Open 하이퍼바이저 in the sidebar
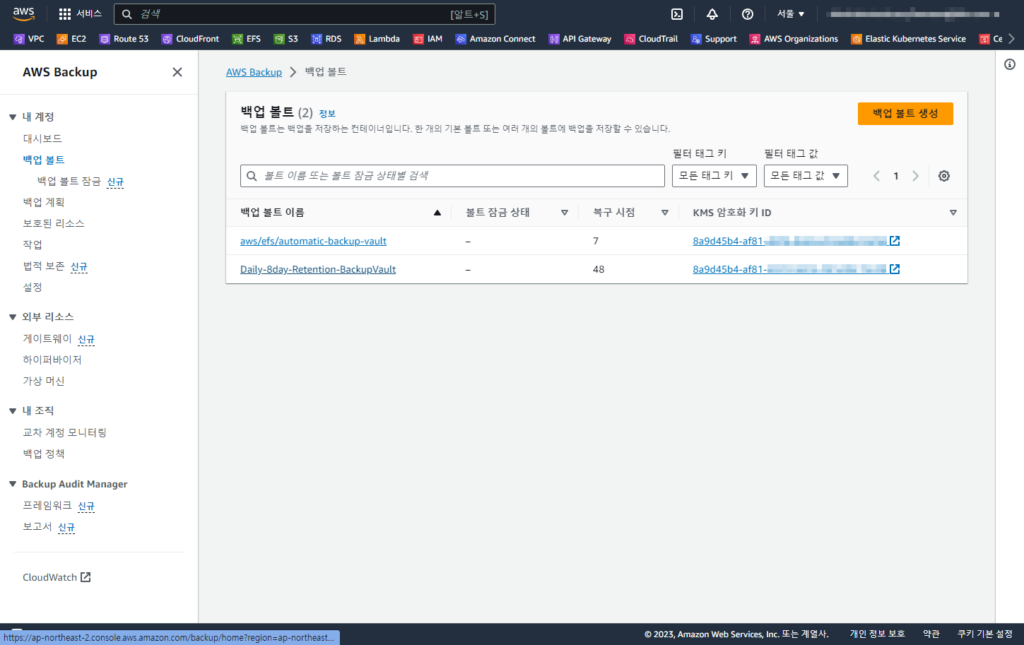This screenshot has width=1024, height=645. click(52, 360)
